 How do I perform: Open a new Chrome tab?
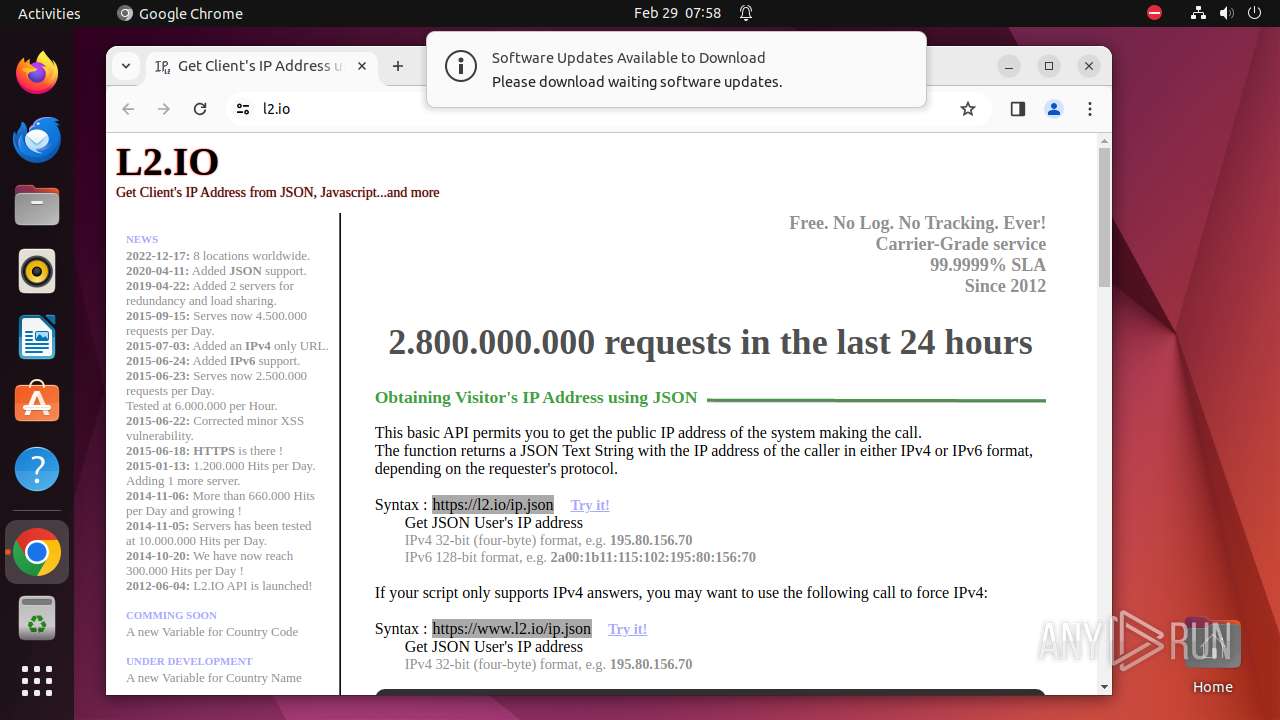tap(398, 66)
